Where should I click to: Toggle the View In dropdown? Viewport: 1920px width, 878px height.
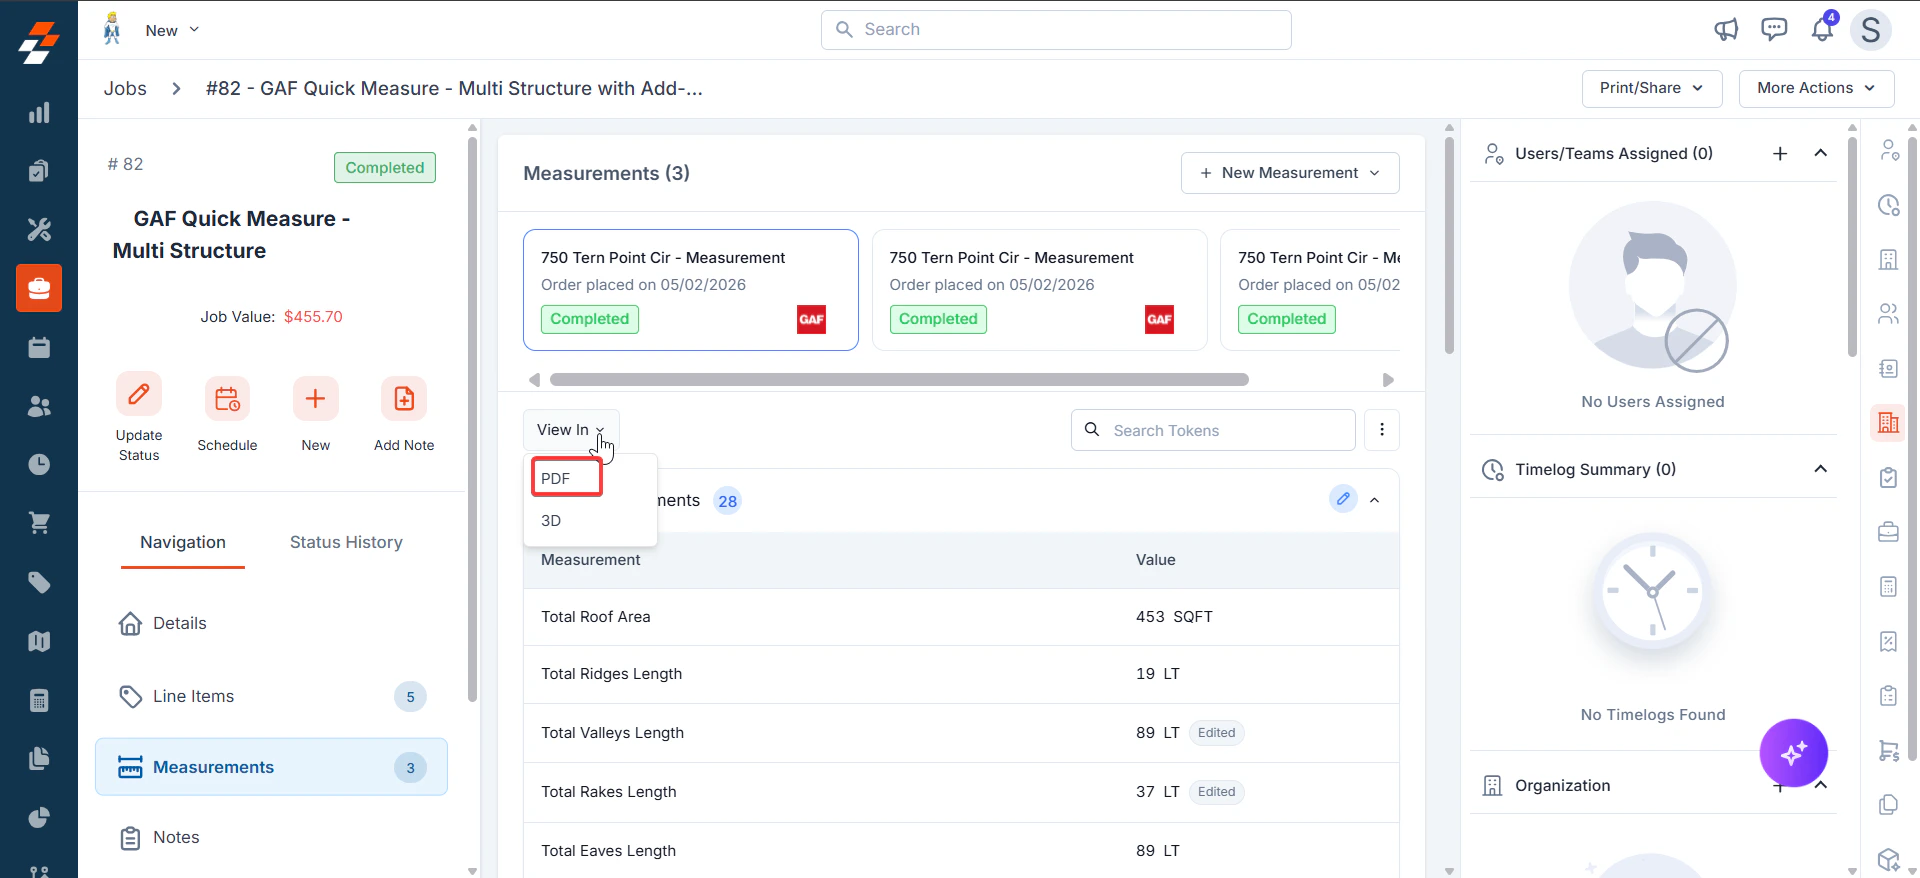point(571,430)
